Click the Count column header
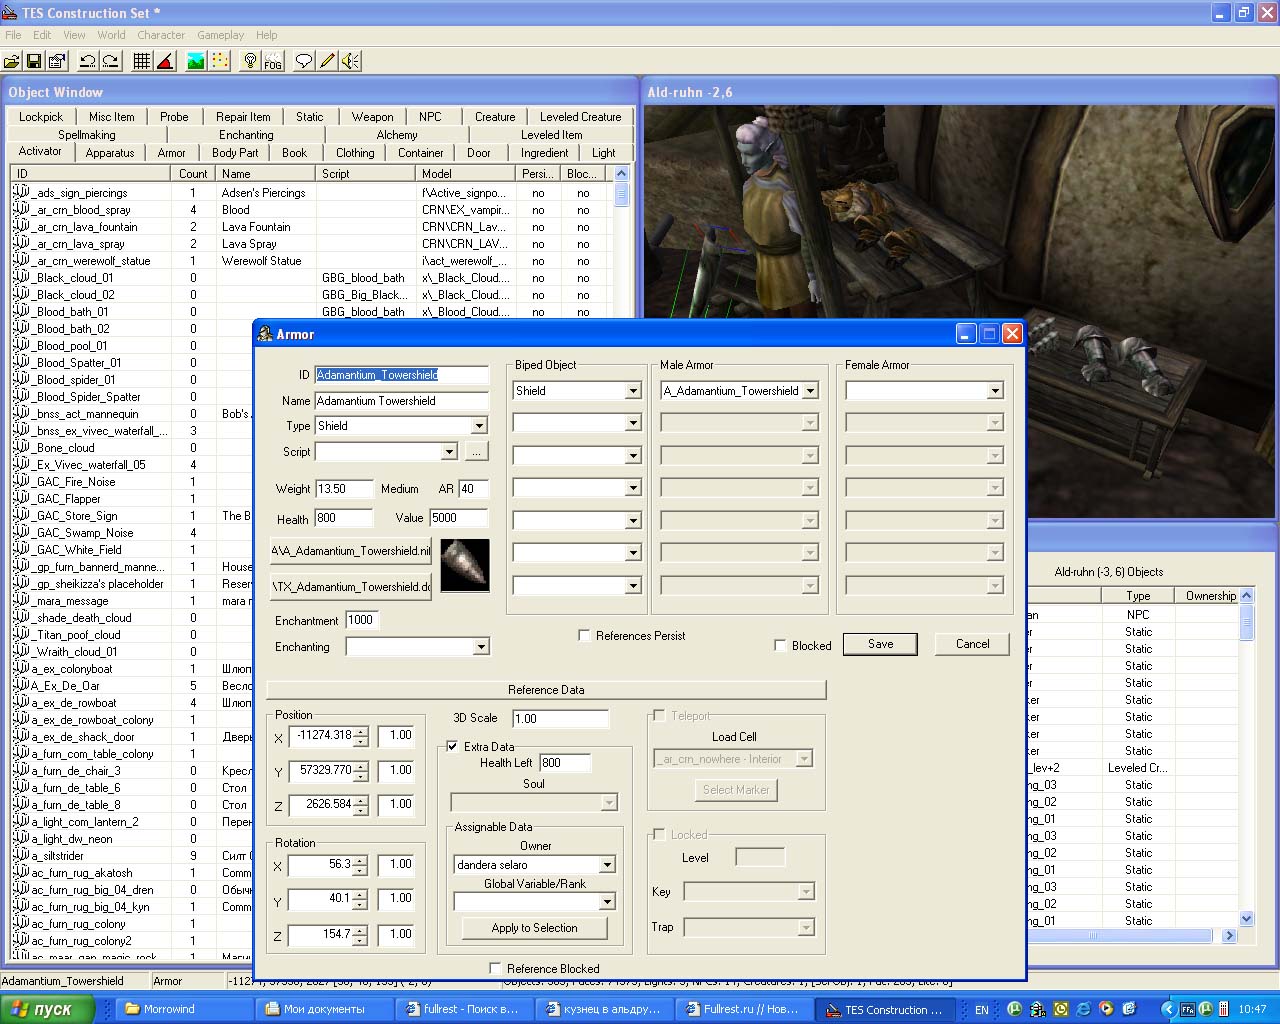 (193, 173)
